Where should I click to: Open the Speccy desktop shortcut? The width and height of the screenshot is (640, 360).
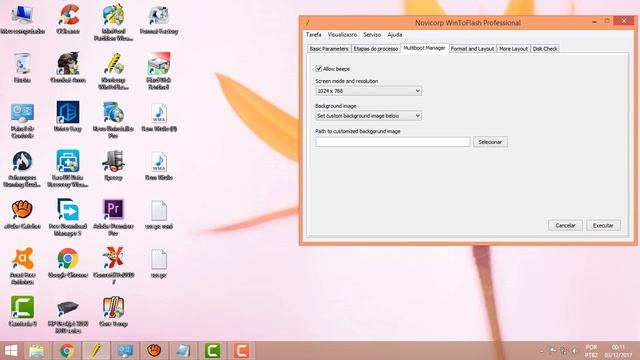(113, 165)
